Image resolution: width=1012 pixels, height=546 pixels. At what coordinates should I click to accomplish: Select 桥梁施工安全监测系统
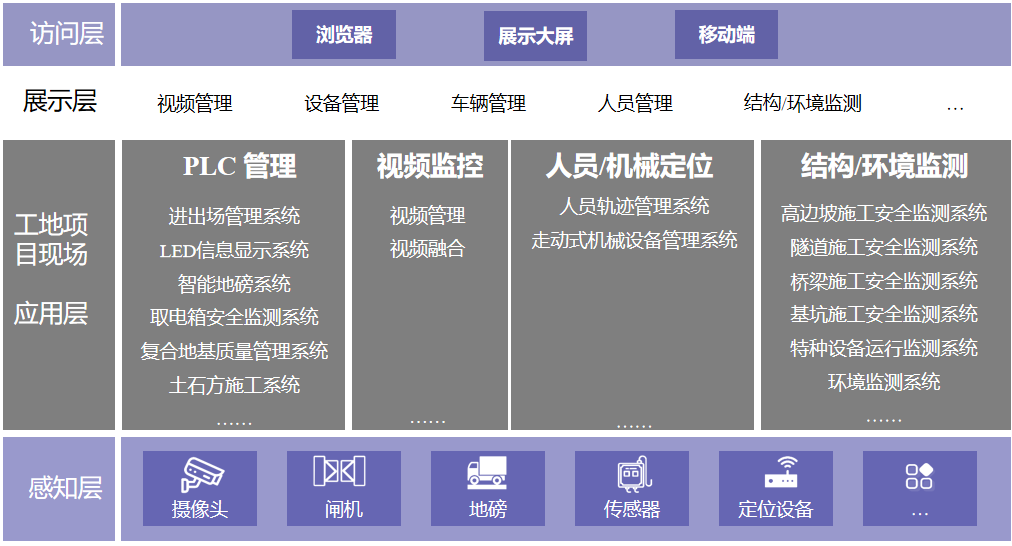coord(884,281)
